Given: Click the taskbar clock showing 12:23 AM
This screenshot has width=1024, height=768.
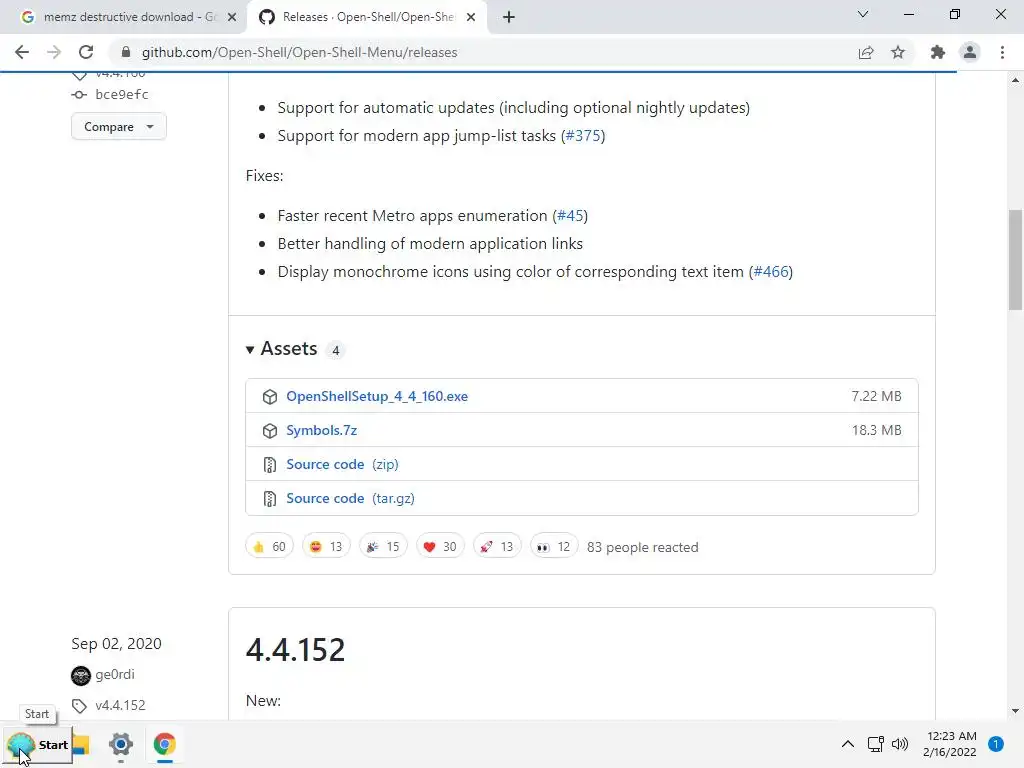Looking at the screenshot, I should [950, 744].
